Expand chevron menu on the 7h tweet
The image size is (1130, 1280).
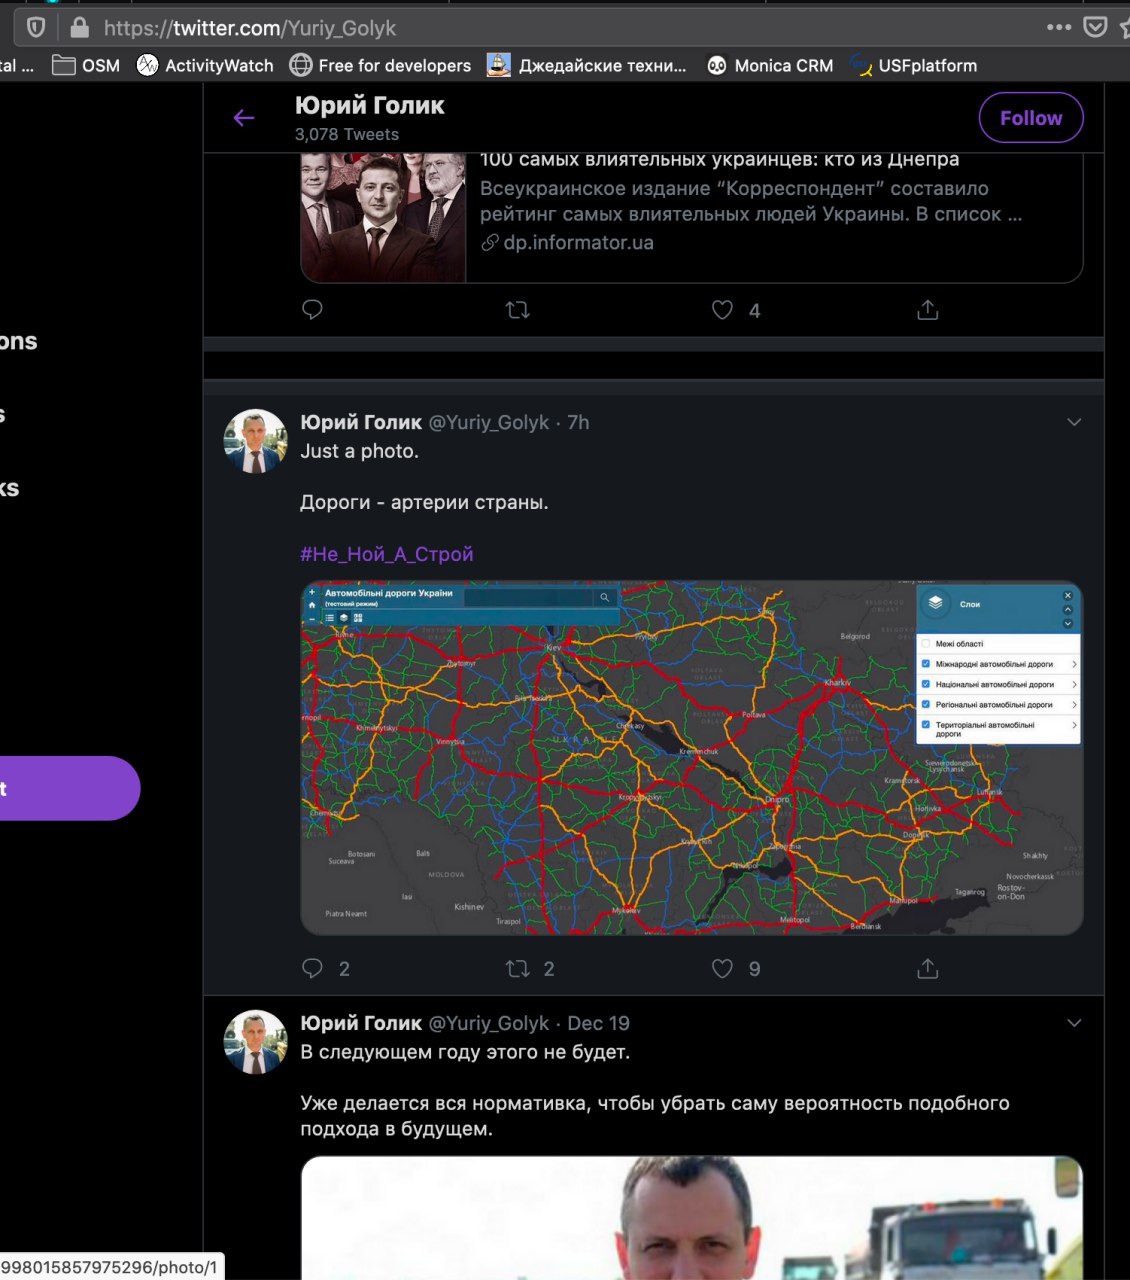point(1074,422)
